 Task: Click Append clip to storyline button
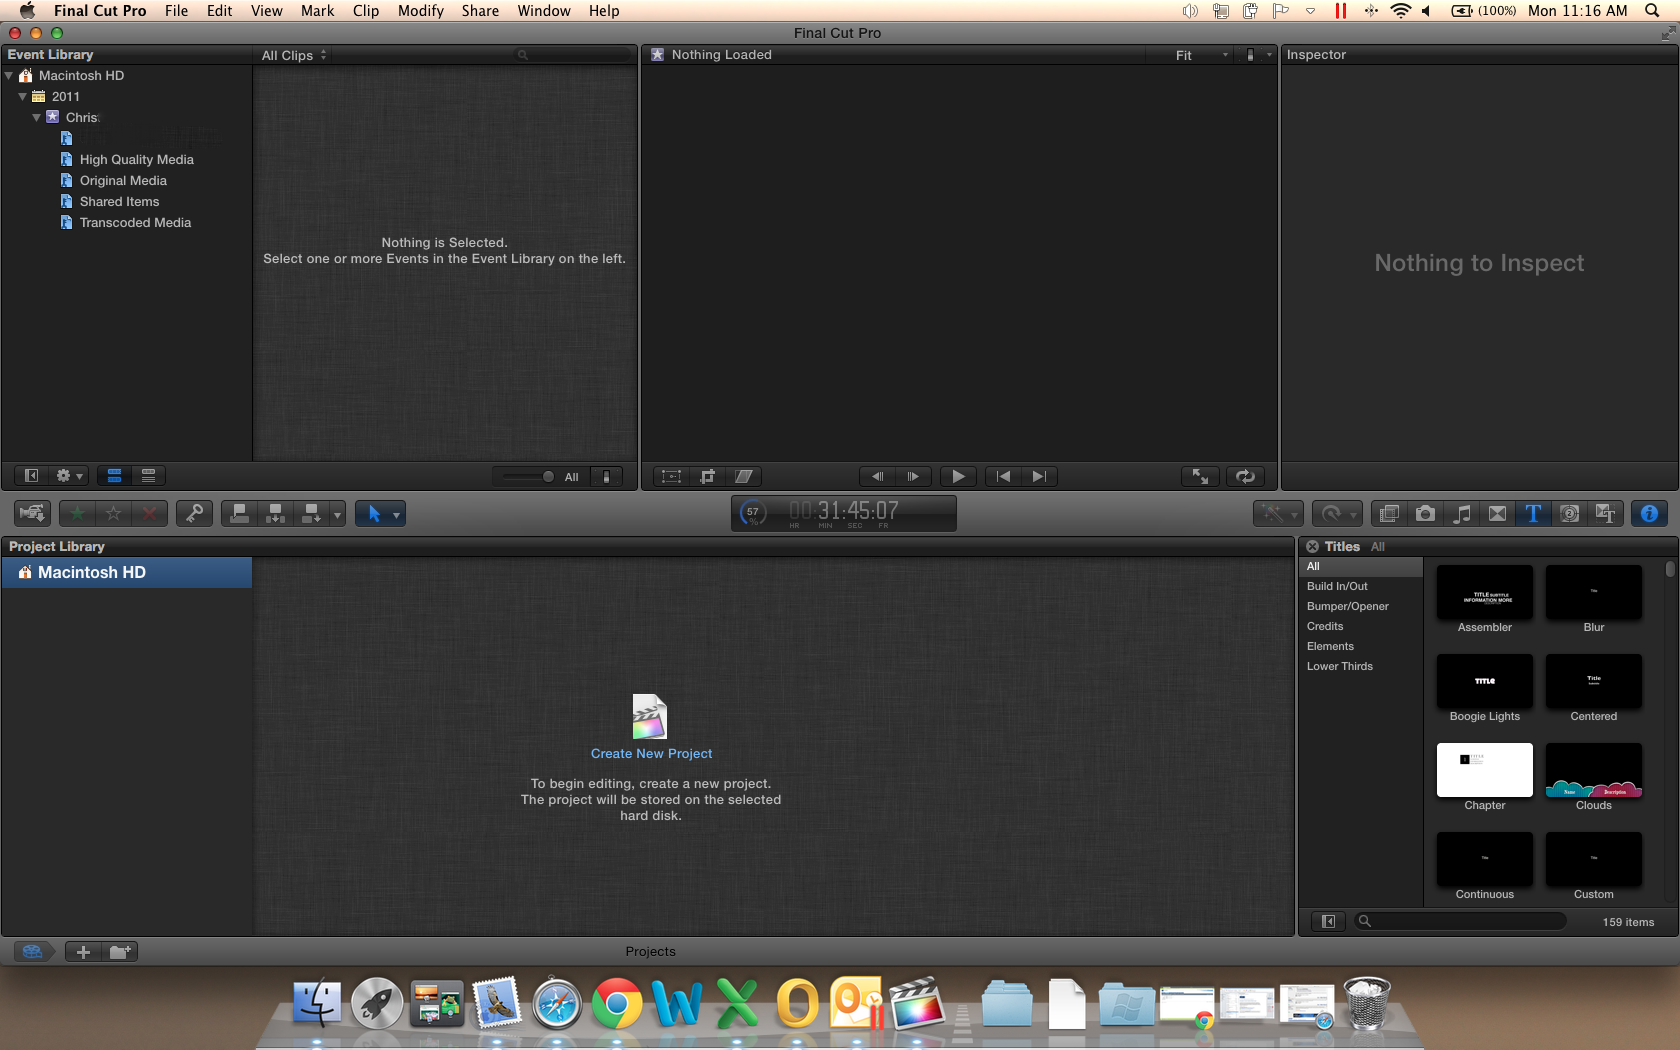(x=311, y=513)
